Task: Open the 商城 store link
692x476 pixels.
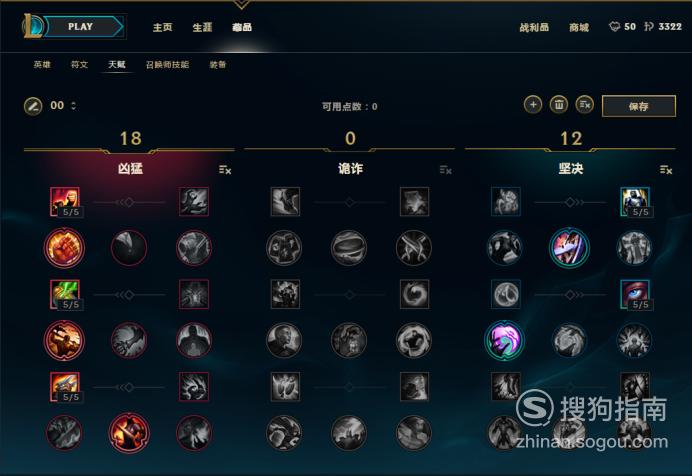Action: pyautogui.click(x=579, y=27)
